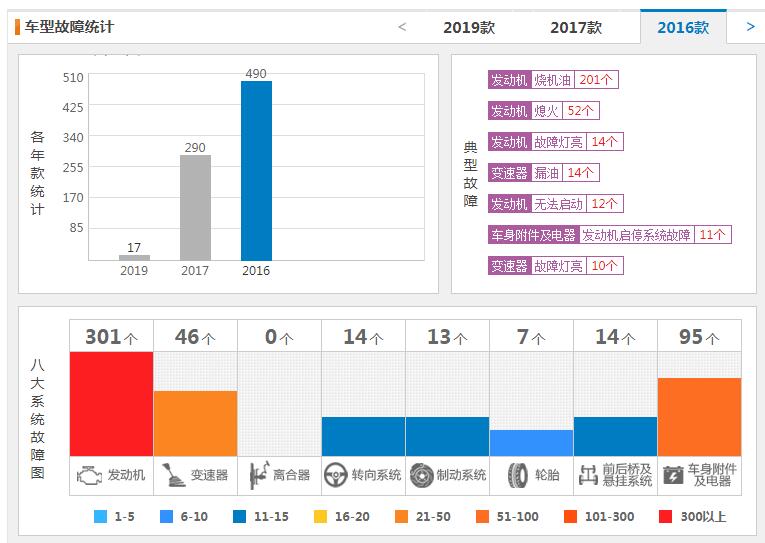Click the gray 2017 bar showing 290
Screen dimensions: 765x543
click(x=195, y=207)
